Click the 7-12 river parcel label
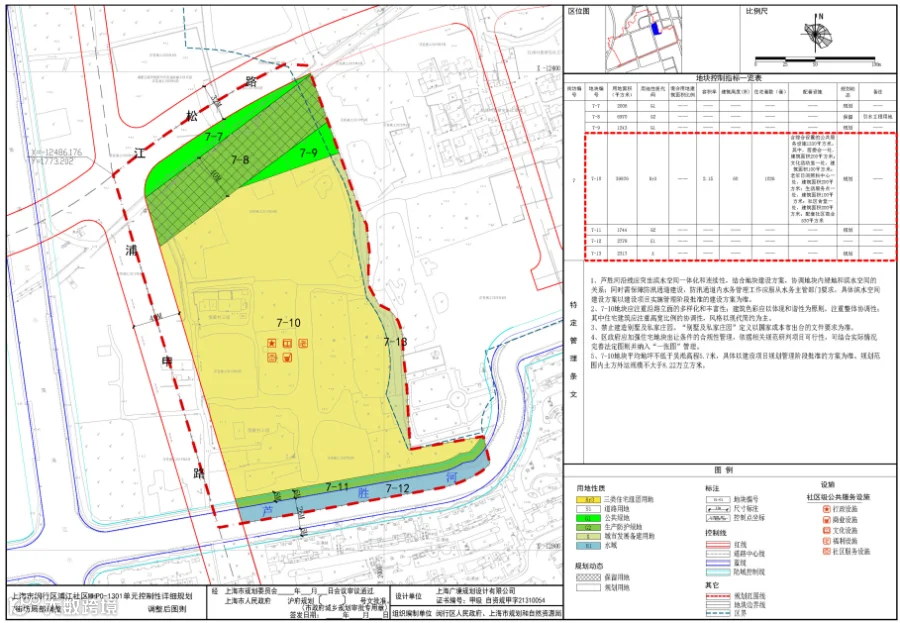Viewport: 900px width, 623px height. click(x=397, y=489)
